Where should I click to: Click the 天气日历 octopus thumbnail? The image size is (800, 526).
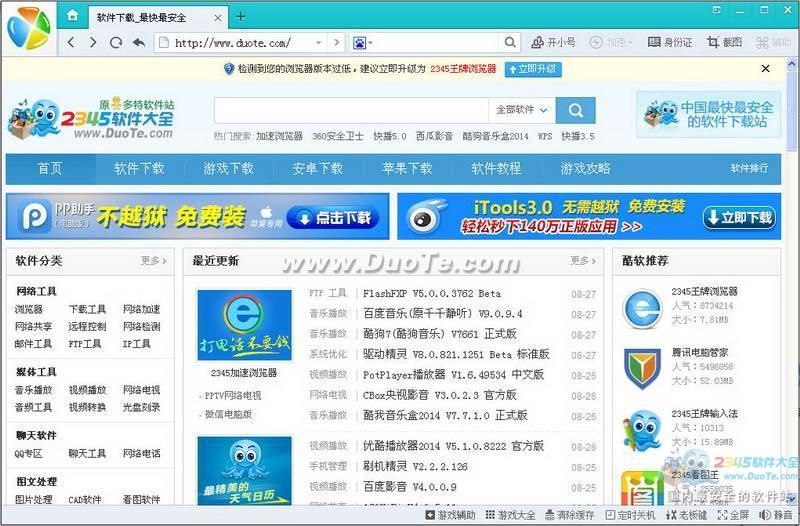[244, 470]
